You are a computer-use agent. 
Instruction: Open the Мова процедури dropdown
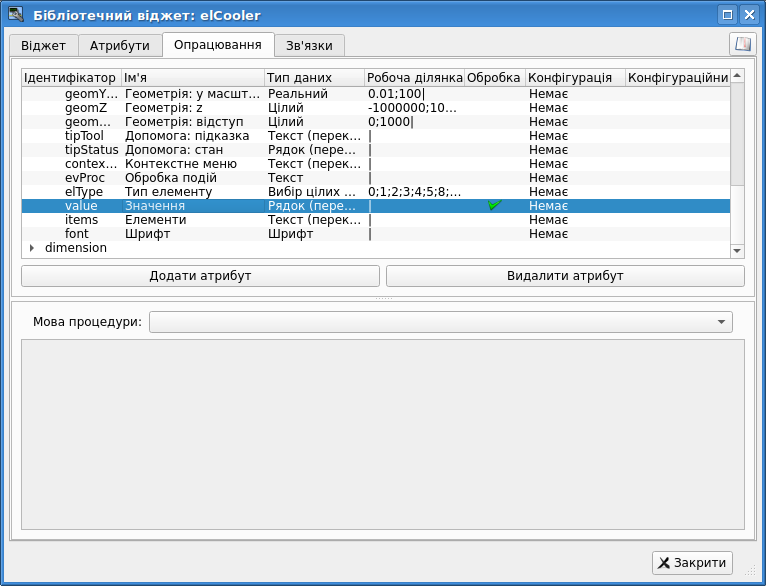pyautogui.click(x=440, y=322)
